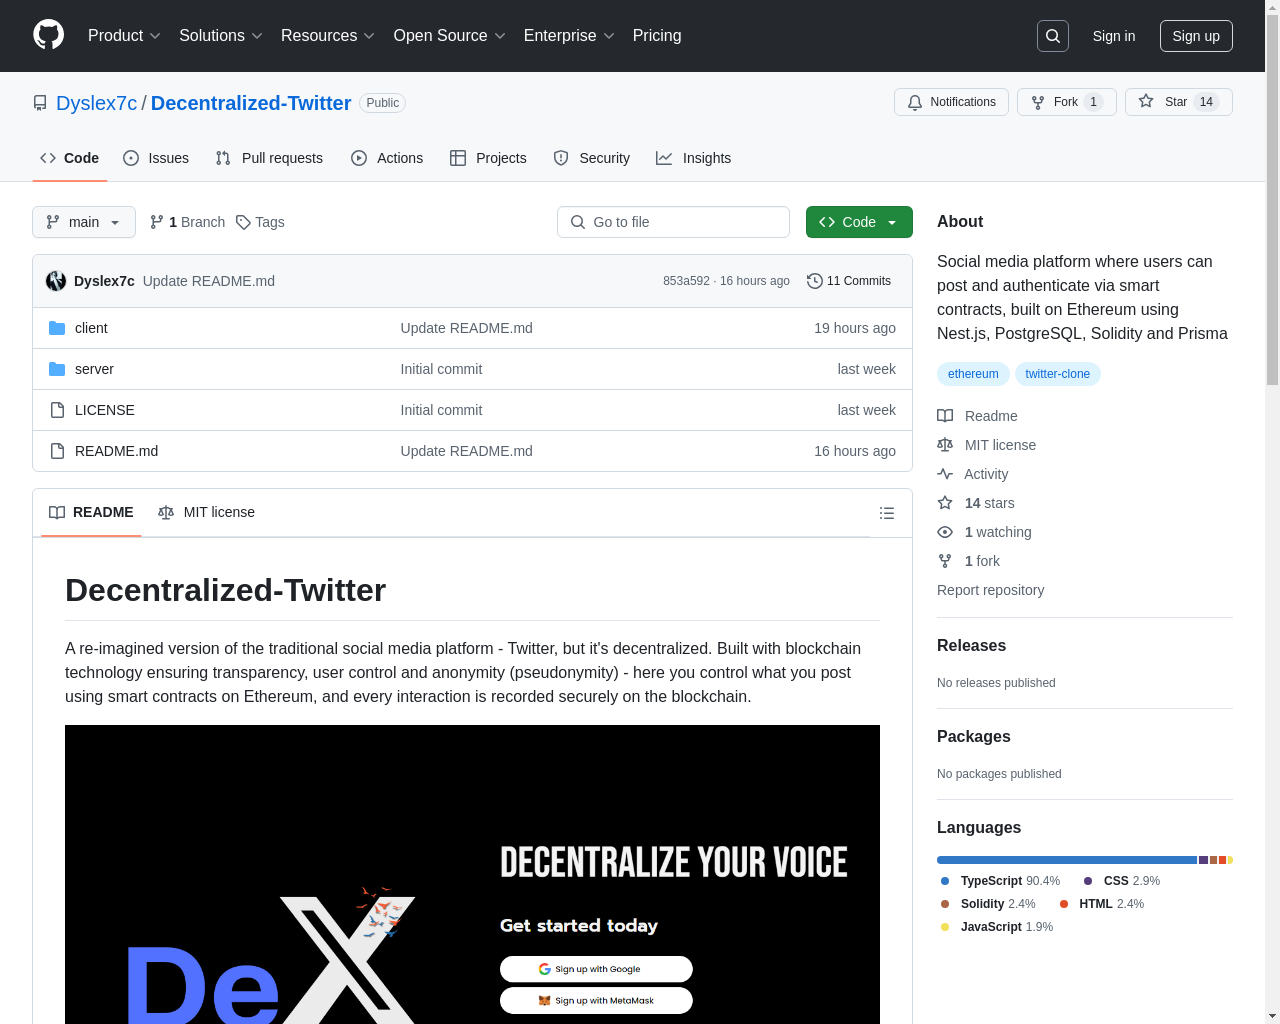Click the LICENSE file icon
Screen dimensions: 1280x1024
(57, 410)
